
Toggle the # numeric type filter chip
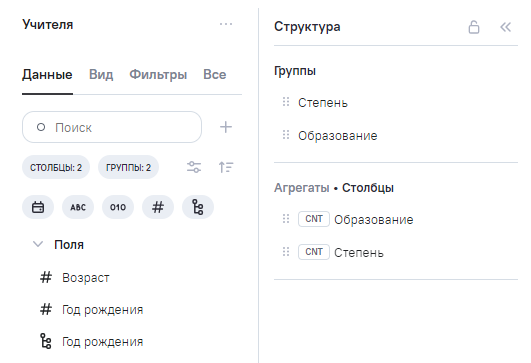(x=158, y=207)
